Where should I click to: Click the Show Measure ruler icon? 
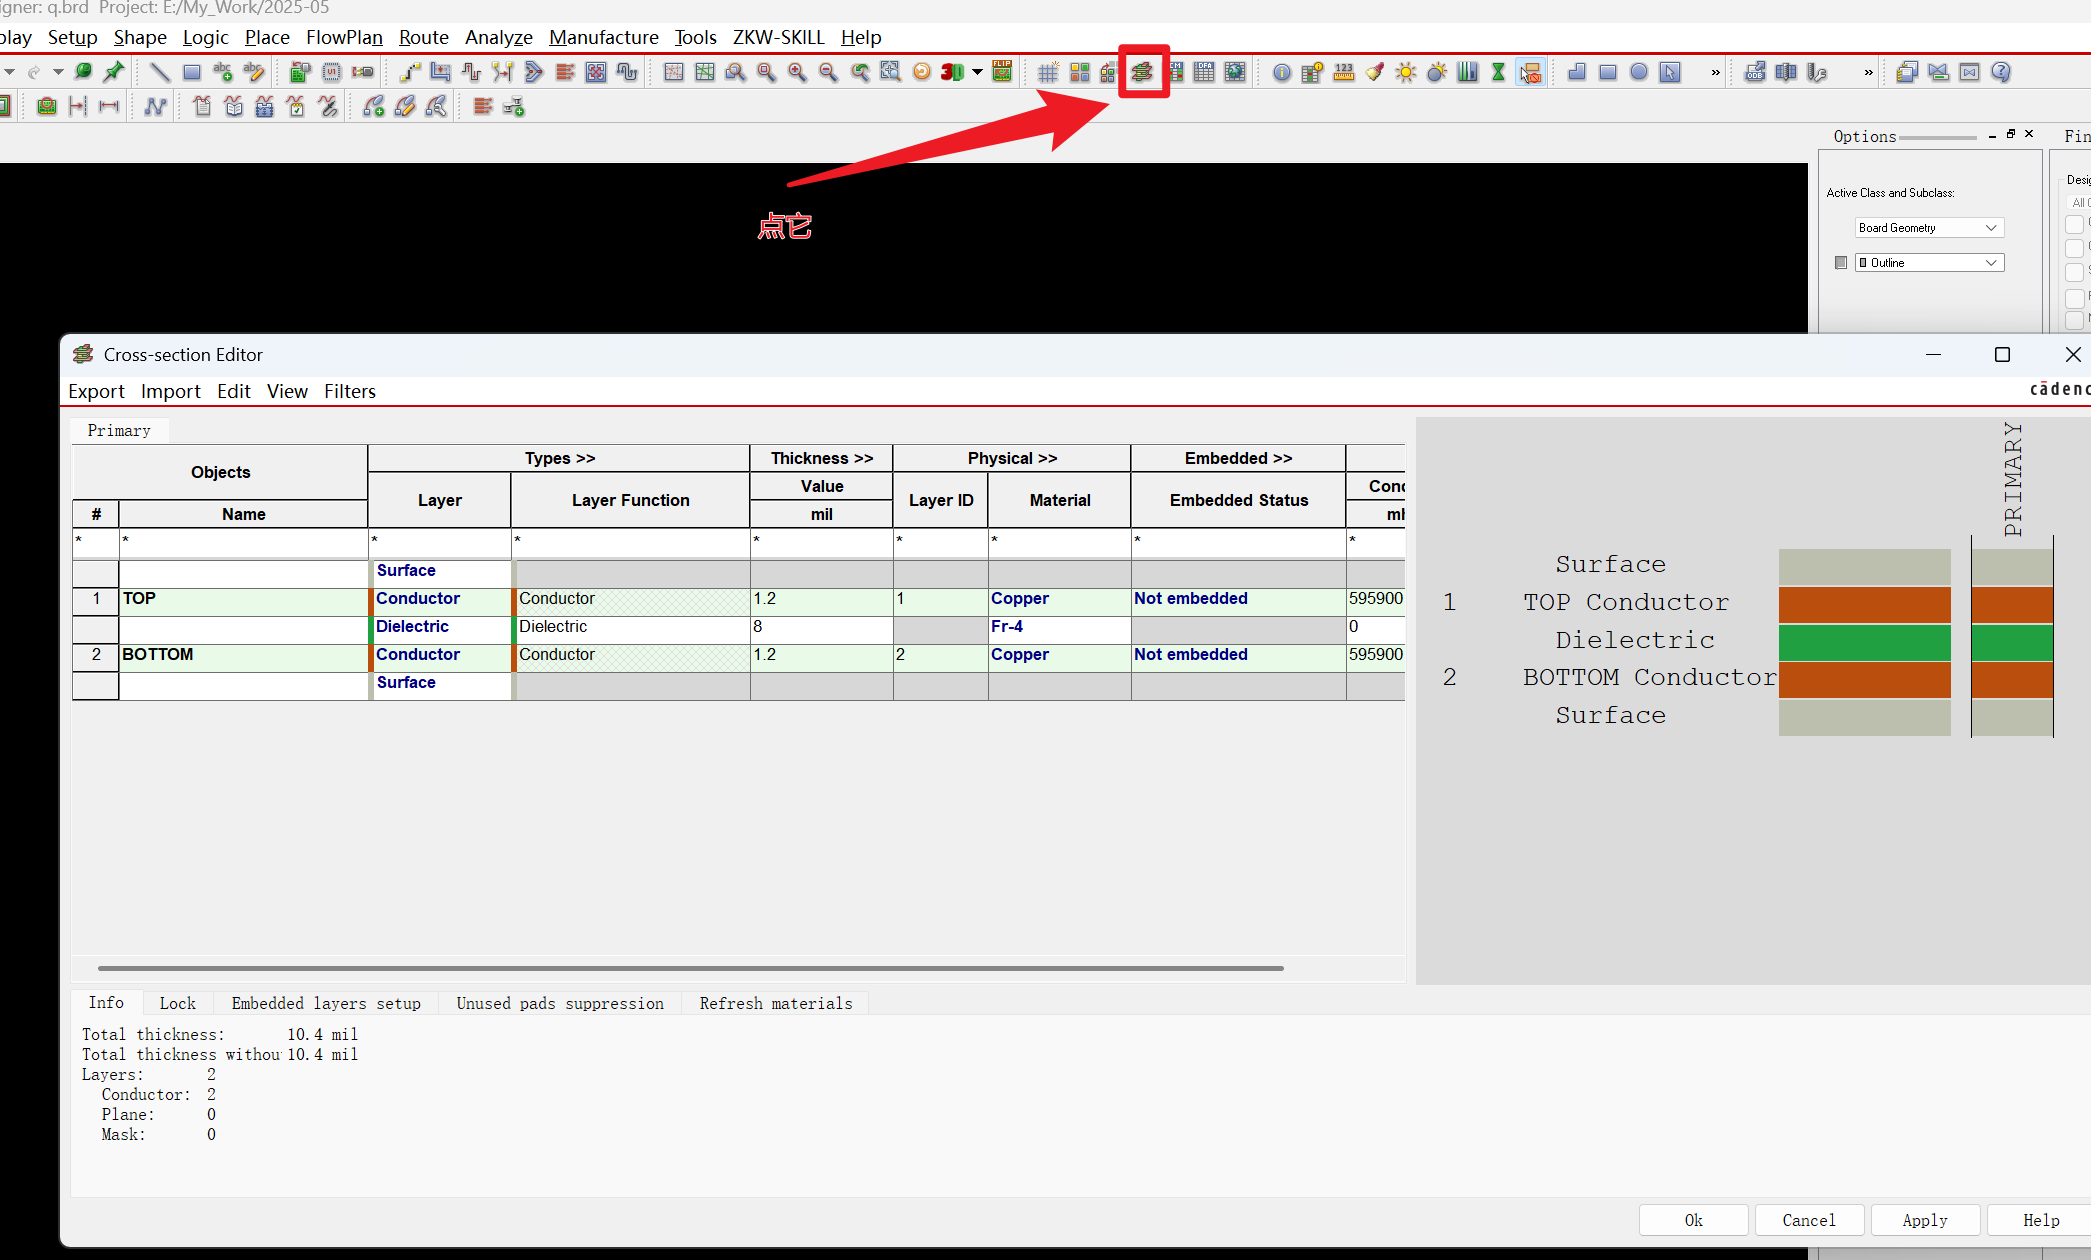pyautogui.click(x=1343, y=72)
